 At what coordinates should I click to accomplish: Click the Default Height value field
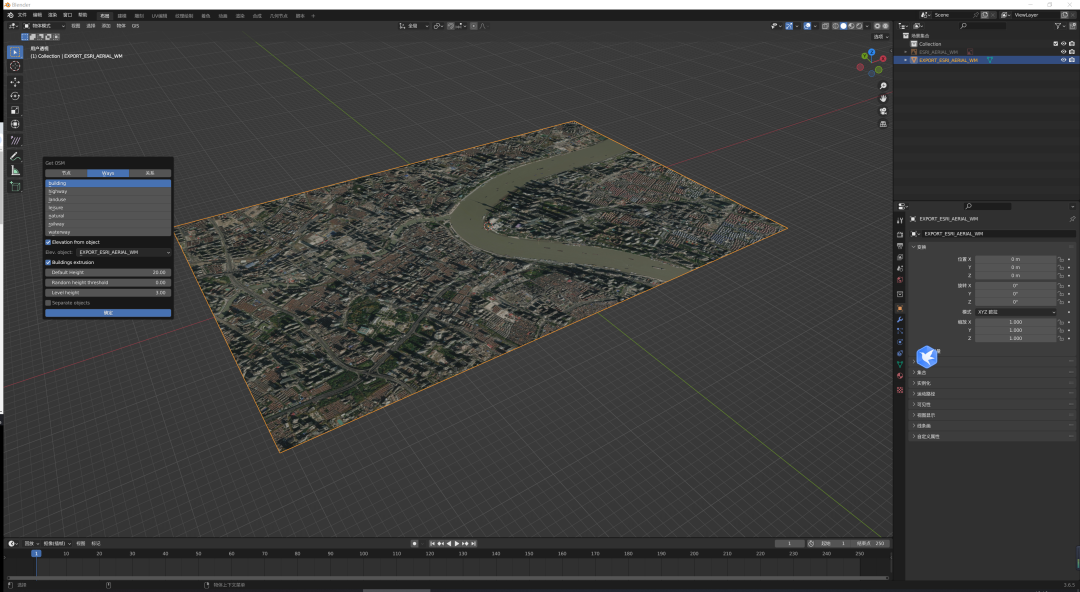108,272
